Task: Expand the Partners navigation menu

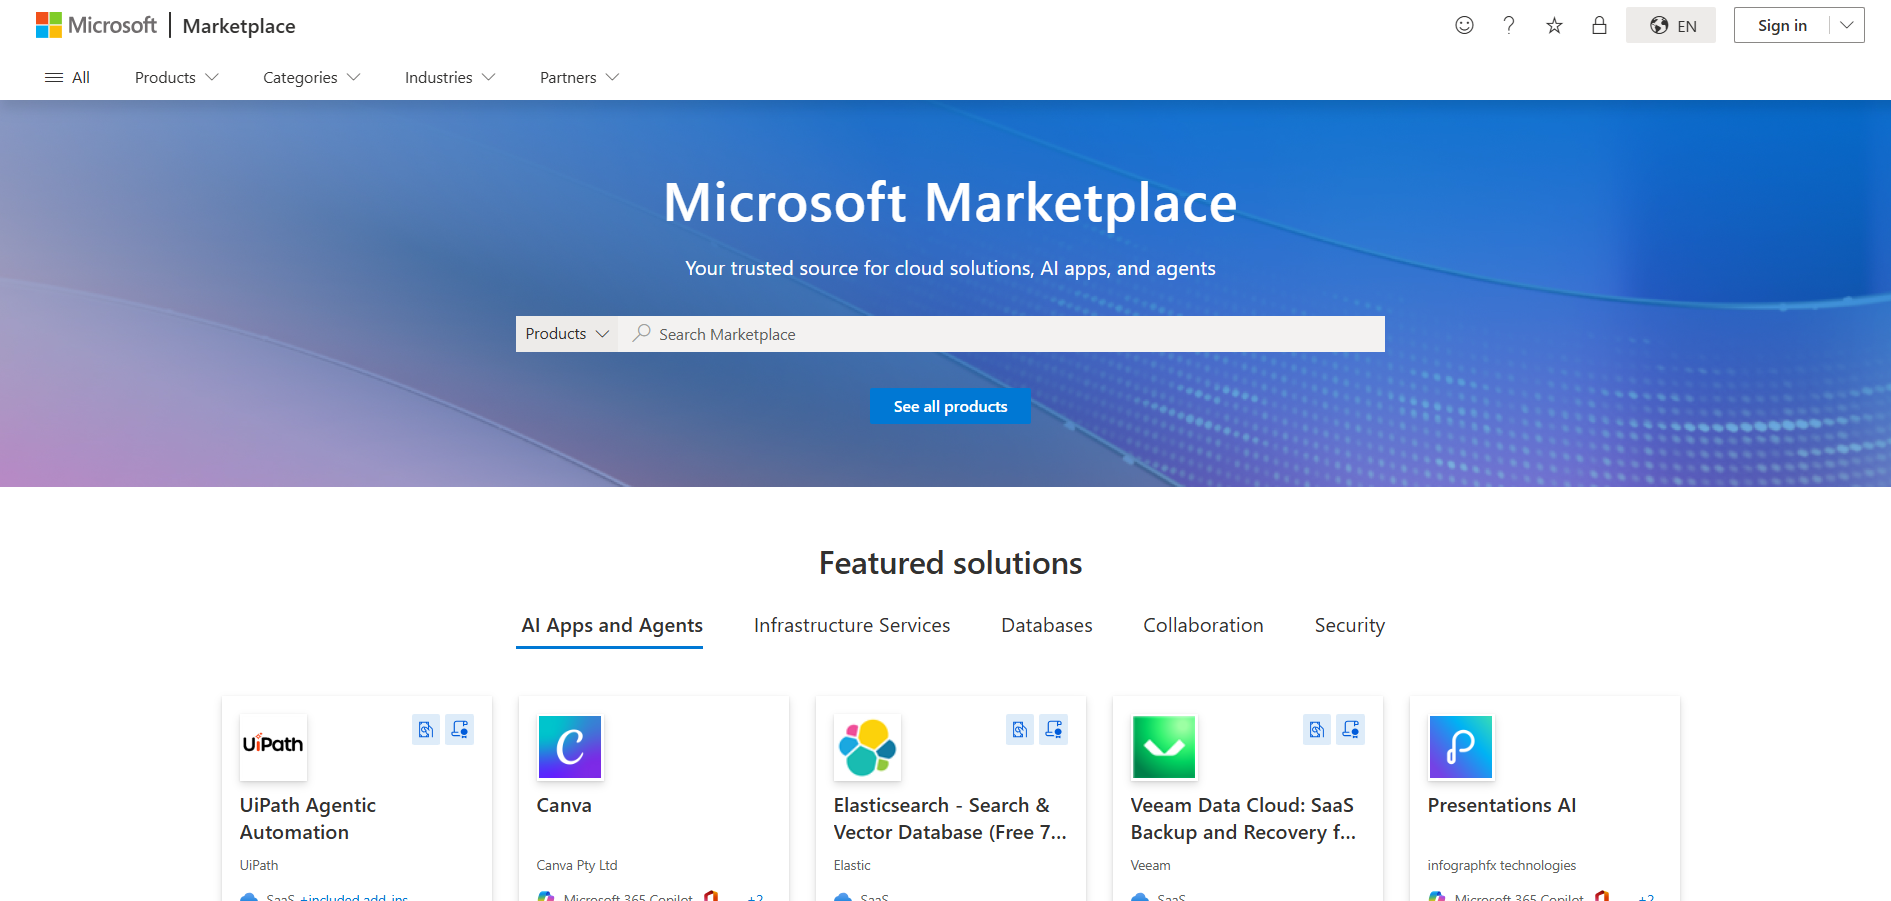Action: point(579,77)
